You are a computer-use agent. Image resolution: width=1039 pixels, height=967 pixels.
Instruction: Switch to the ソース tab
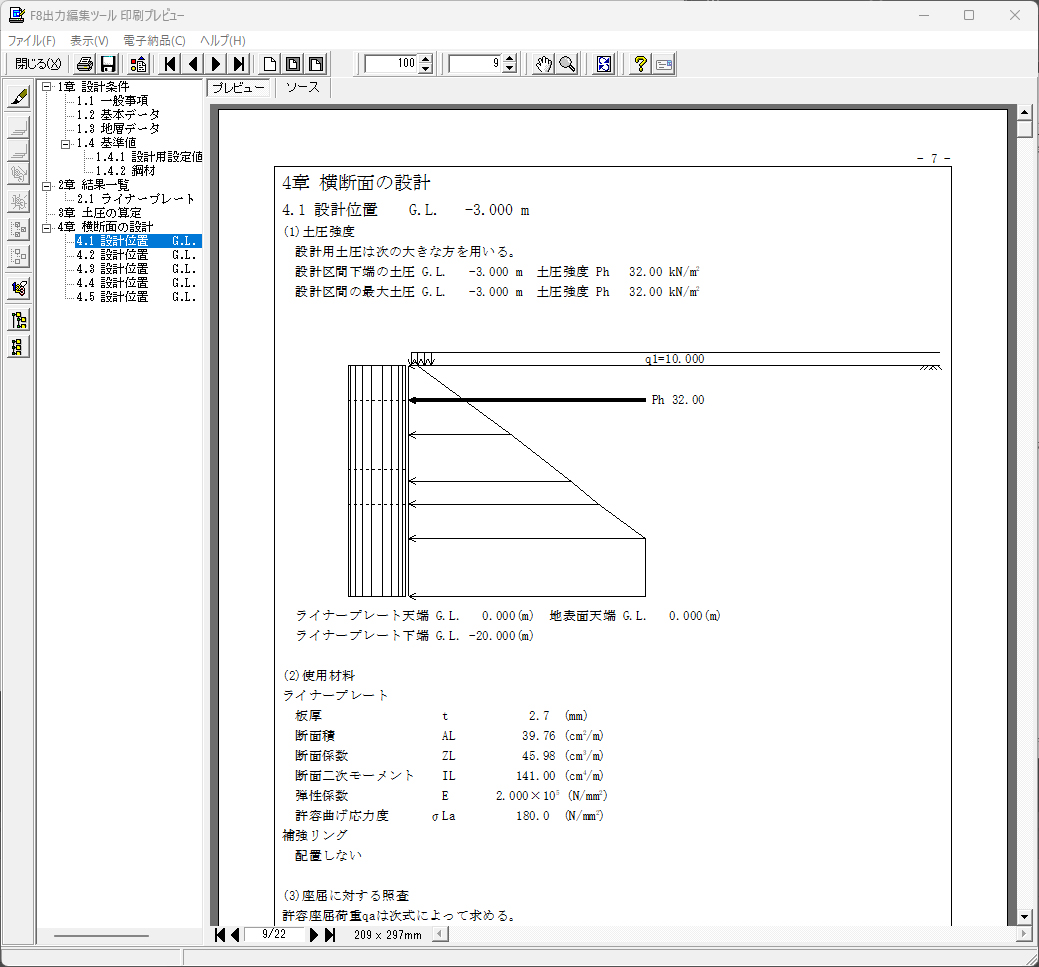pyautogui.click(x=302, y=88)
